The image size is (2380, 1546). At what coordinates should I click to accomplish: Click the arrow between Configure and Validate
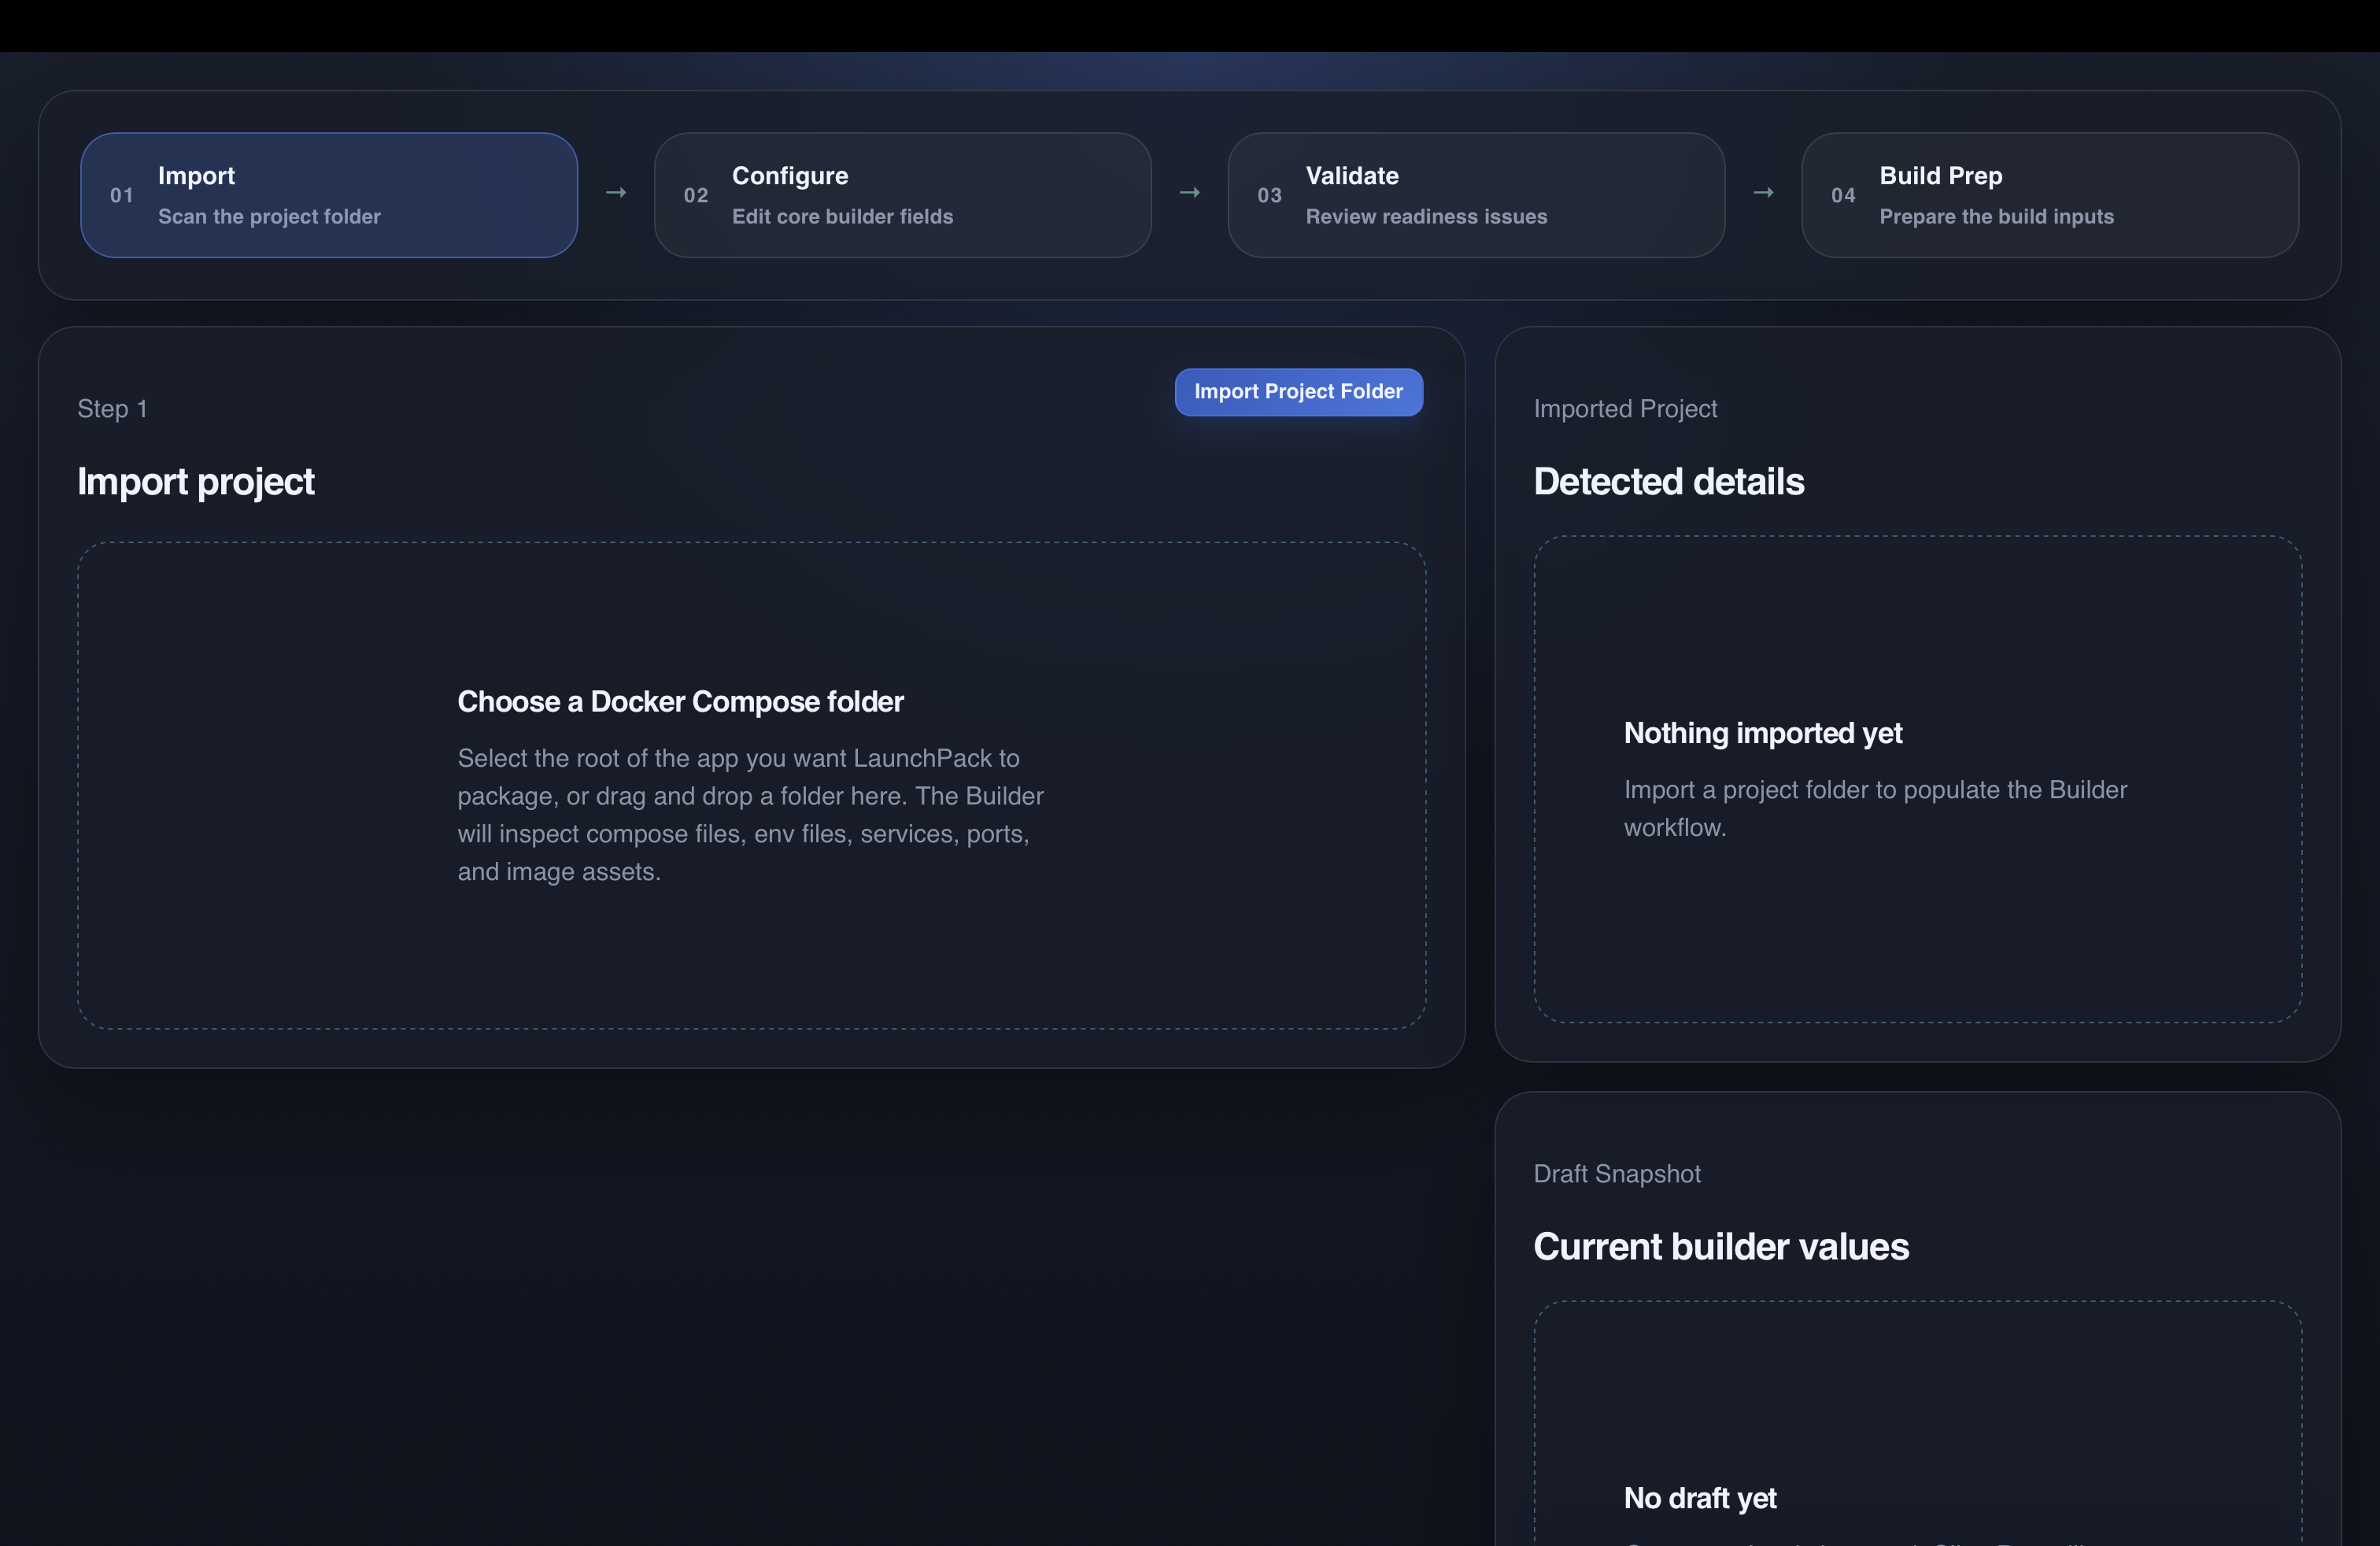[1190, 192]
